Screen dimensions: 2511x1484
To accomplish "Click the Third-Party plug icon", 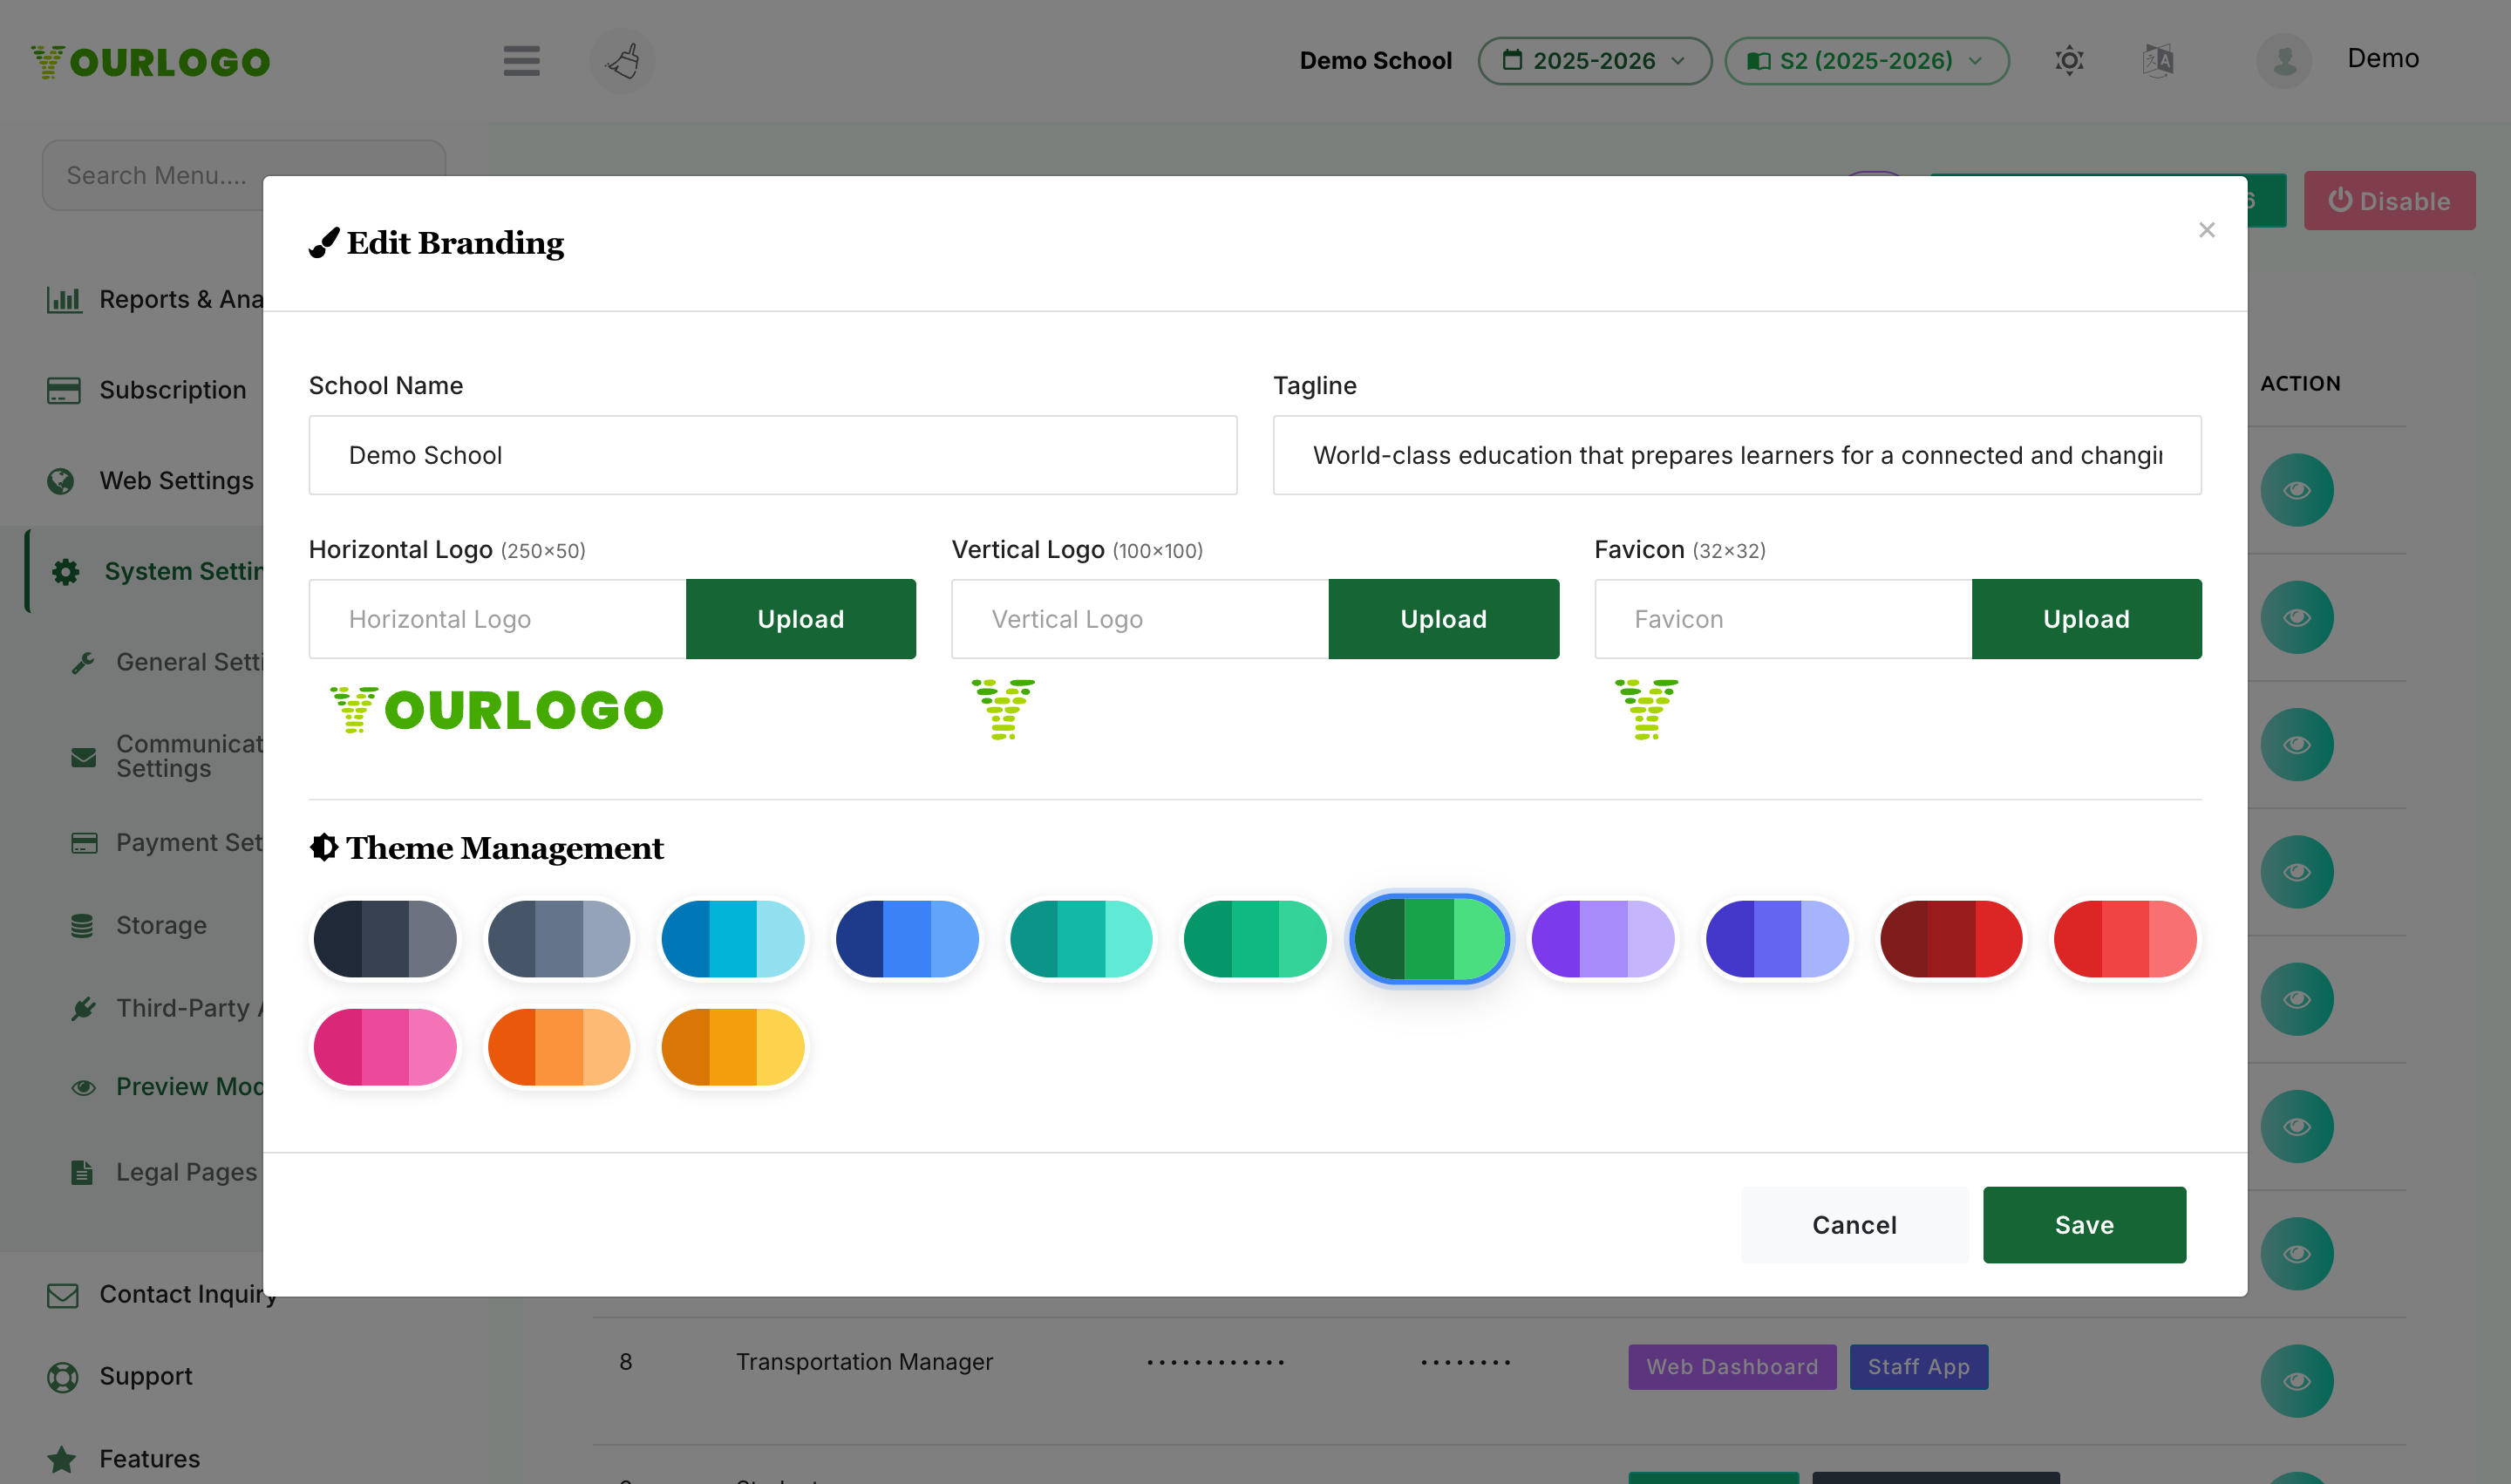I will pyautogui.click(x=84, y=1008).
